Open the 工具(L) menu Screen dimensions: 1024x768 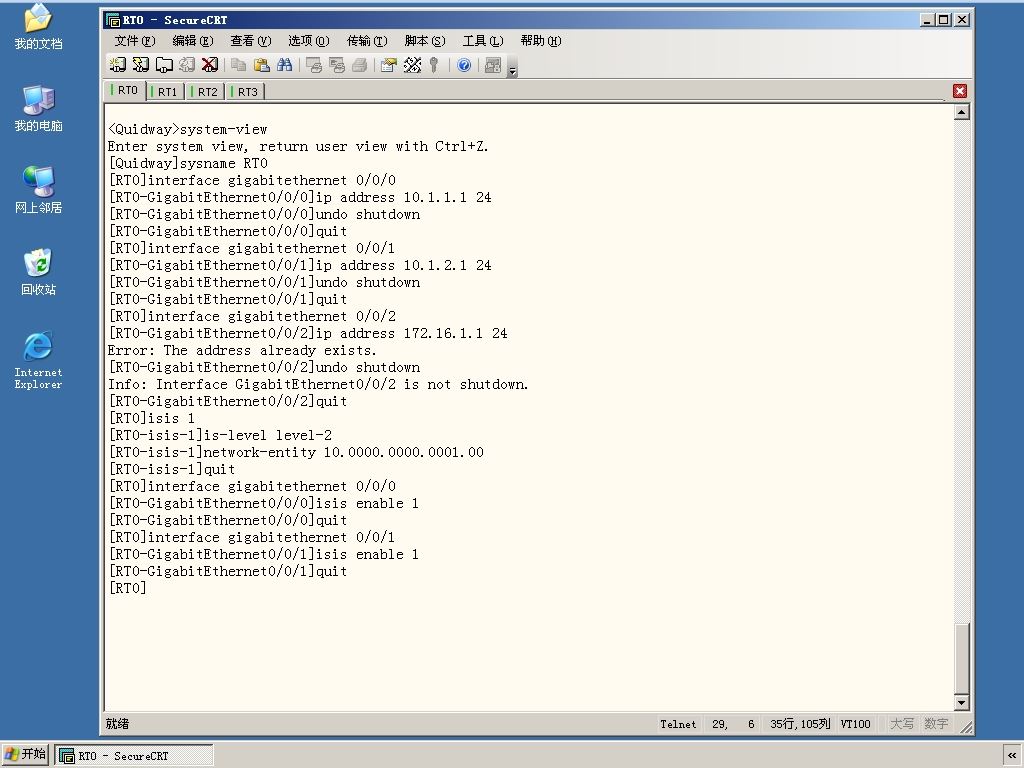click(483, 40)
